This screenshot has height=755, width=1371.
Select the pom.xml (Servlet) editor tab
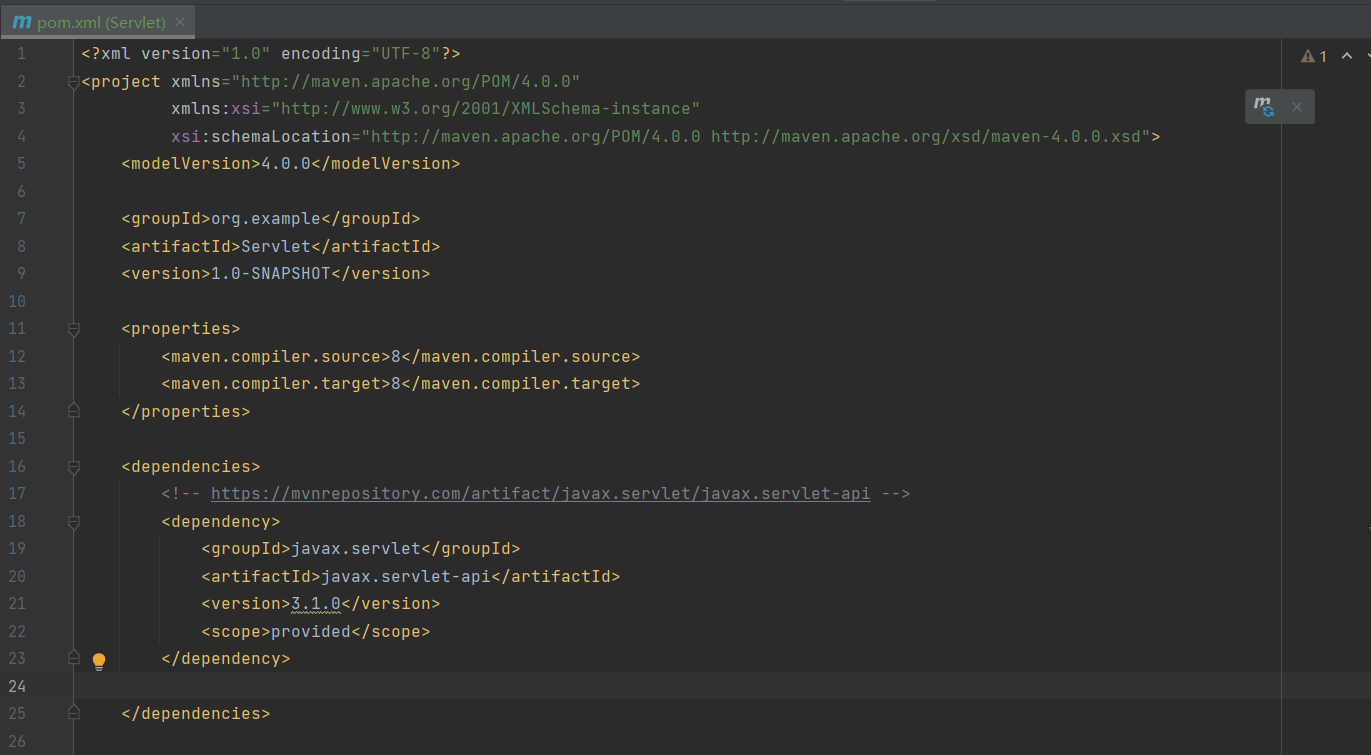point(101,22)
